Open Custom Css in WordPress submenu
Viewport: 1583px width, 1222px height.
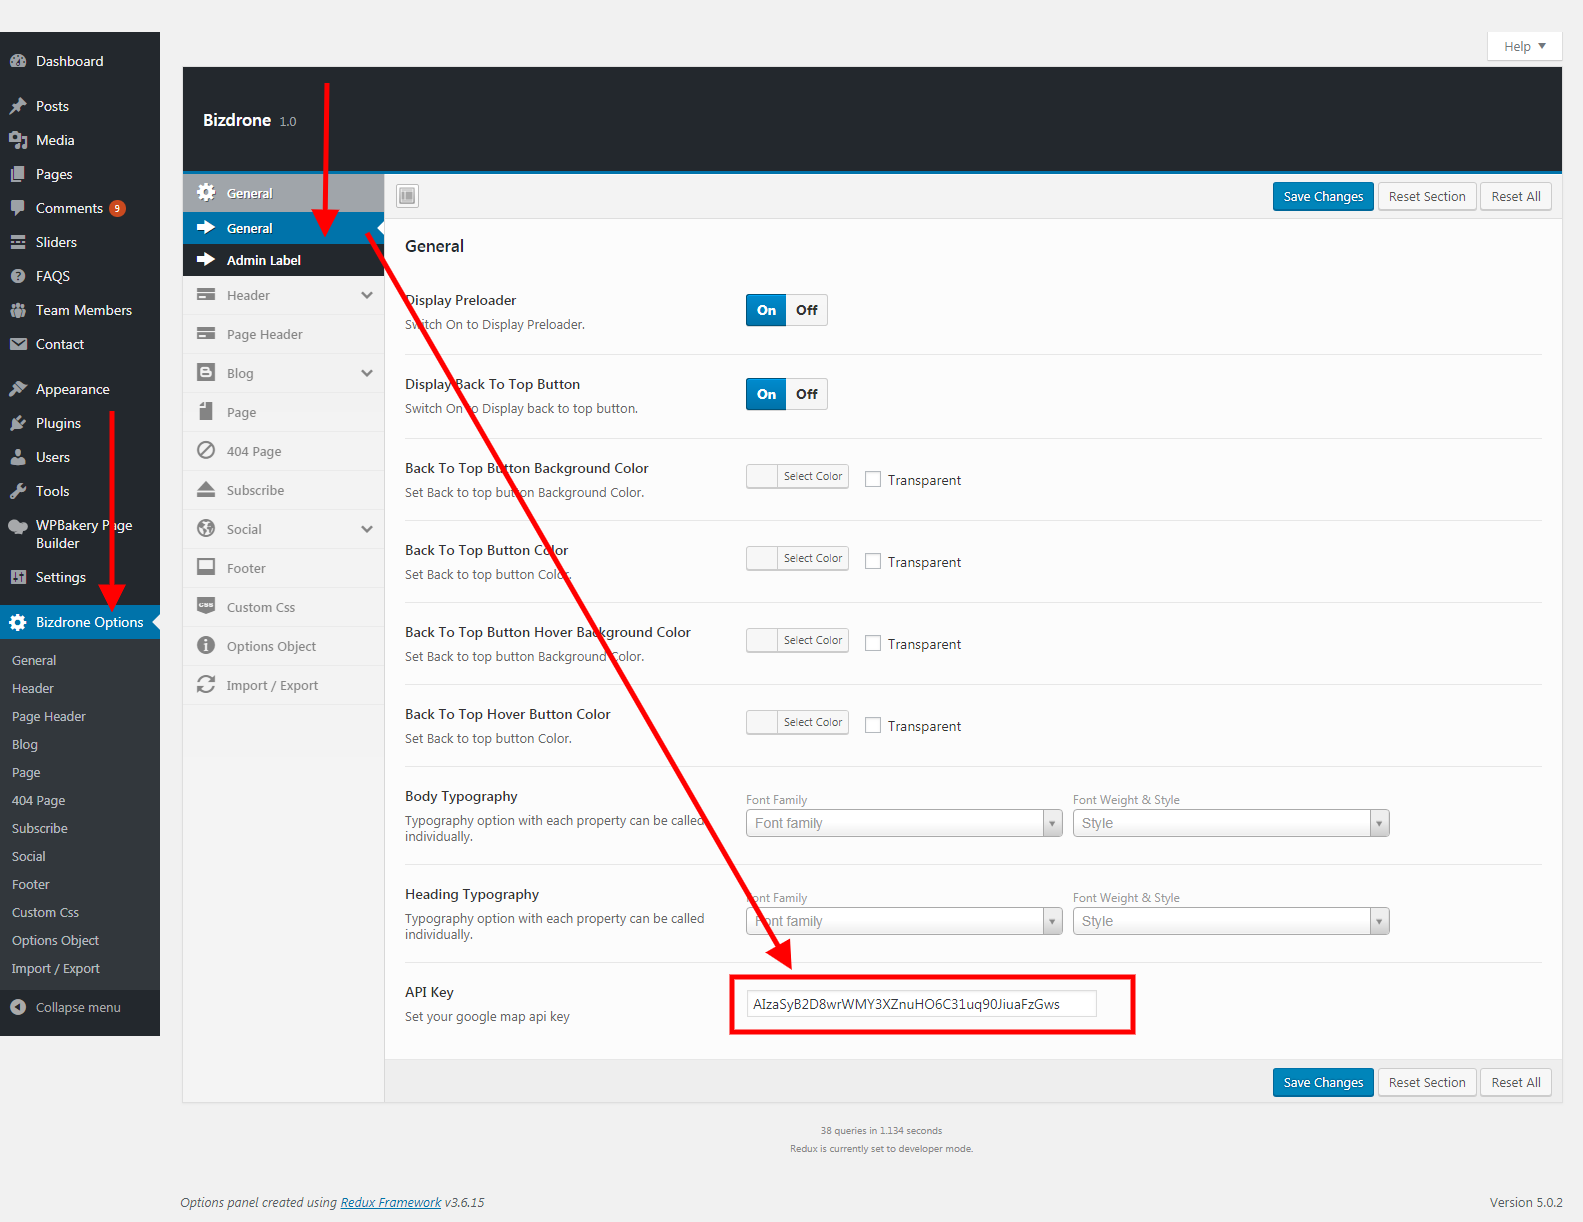pos(45,912)
